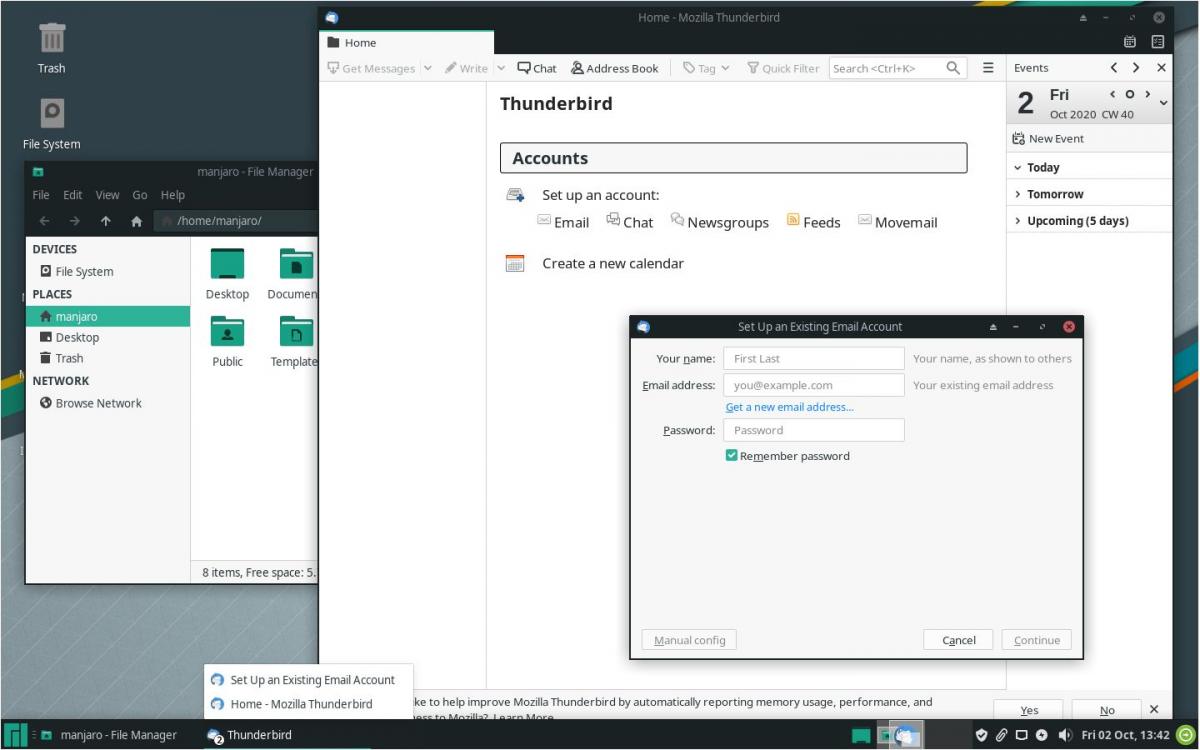
Task: Click the home icon in File Manager toolbar
Action: (x=136, y=221)
